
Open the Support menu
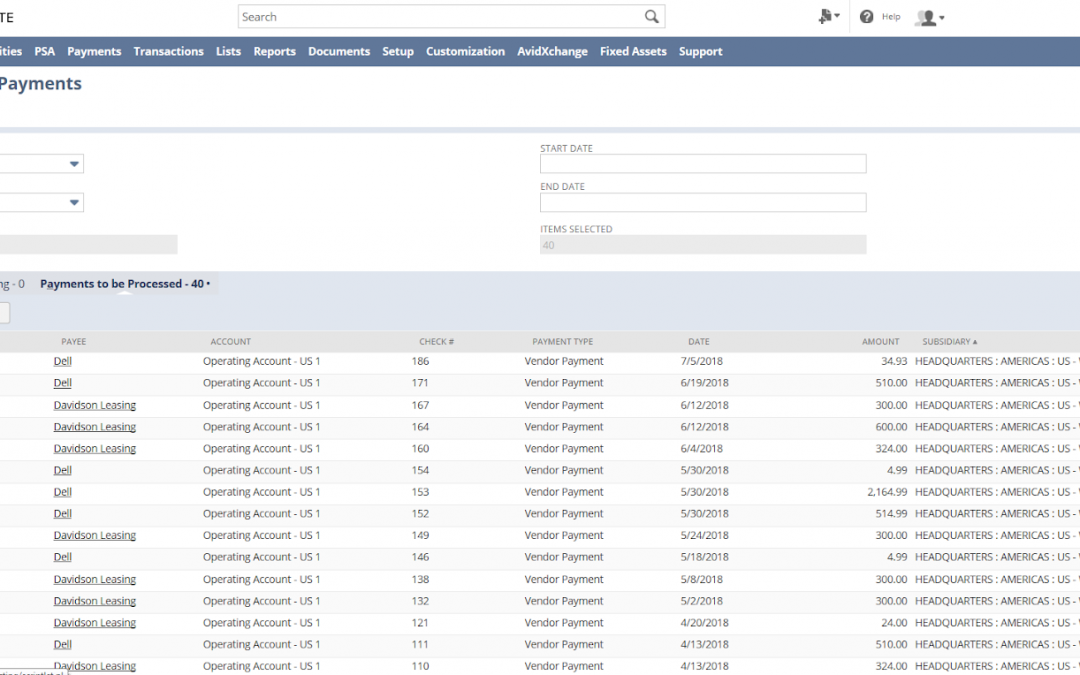pos(700,52)
